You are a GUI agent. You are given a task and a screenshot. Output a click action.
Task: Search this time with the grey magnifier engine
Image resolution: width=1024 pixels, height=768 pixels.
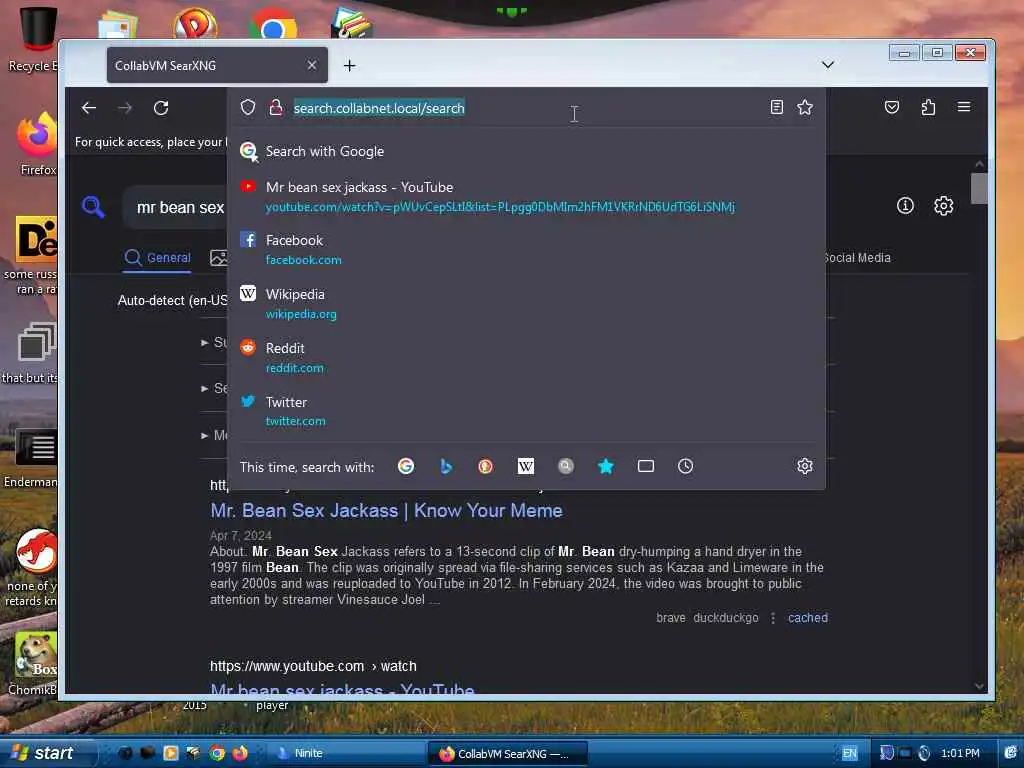566,466
